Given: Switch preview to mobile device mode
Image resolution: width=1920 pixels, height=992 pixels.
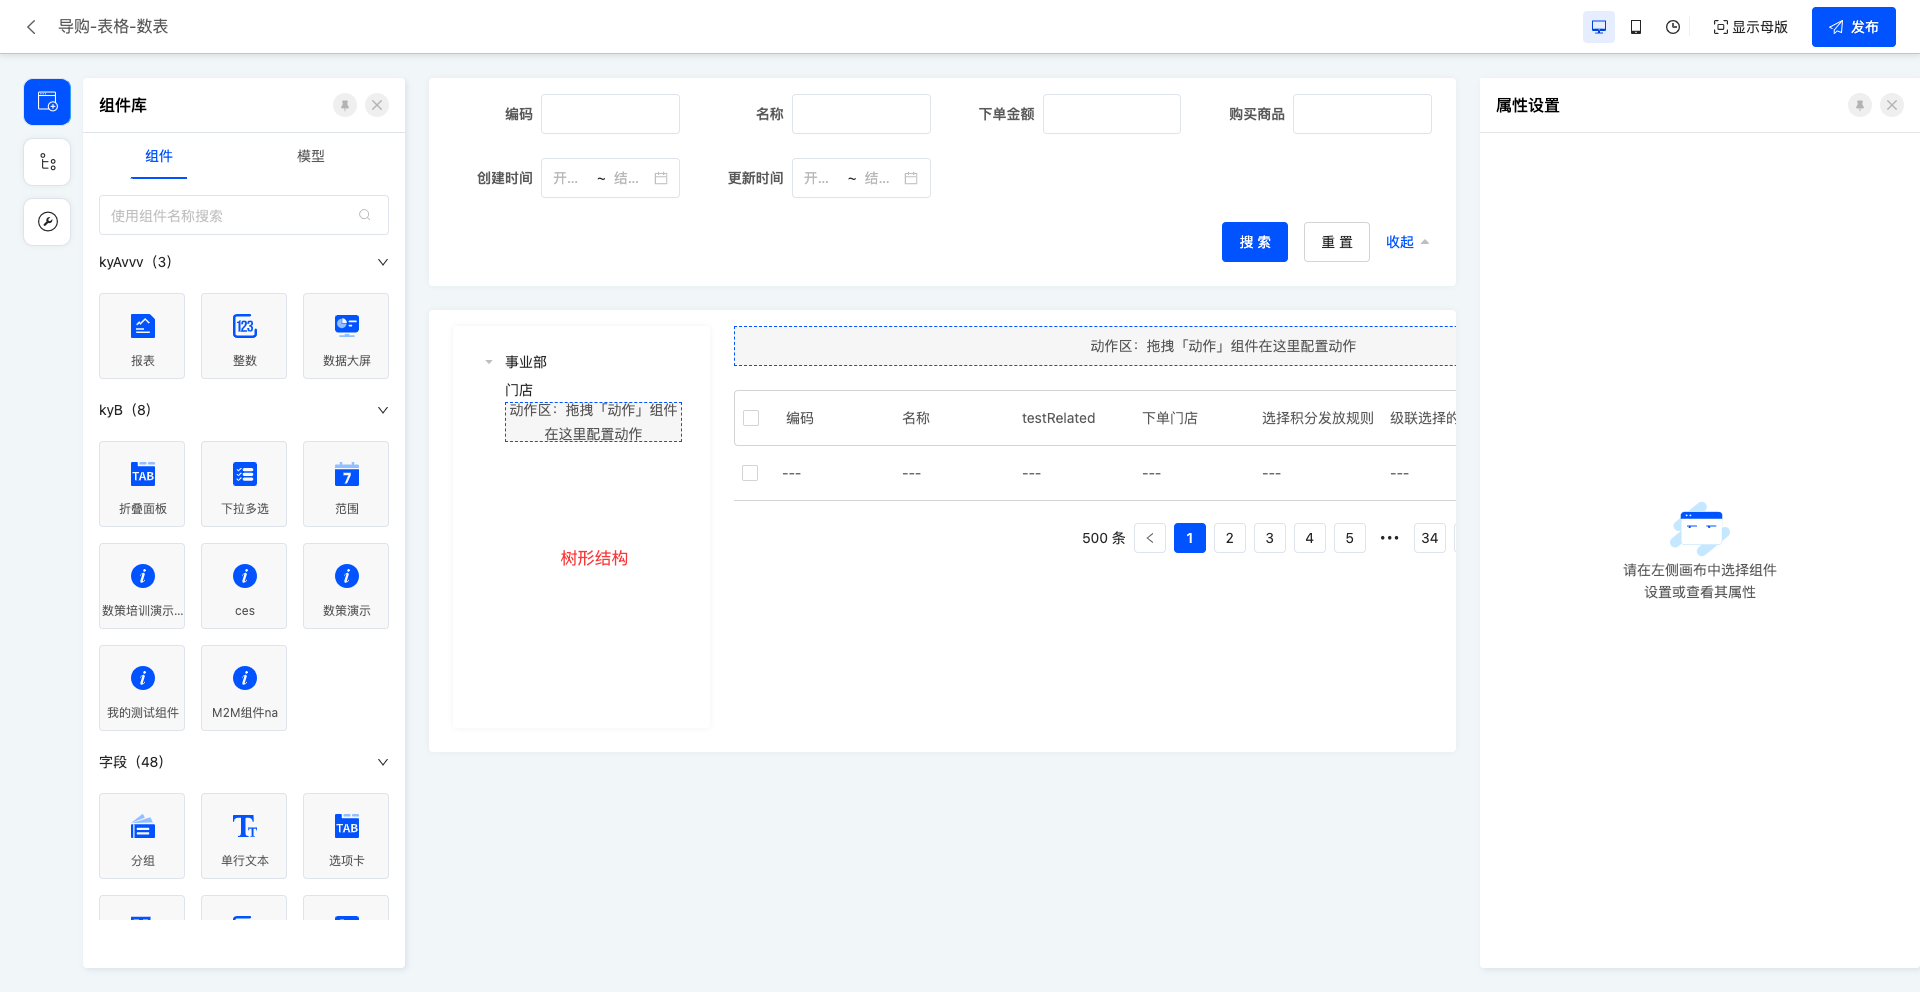Looking at the screenshot, I should point(1636,27).
